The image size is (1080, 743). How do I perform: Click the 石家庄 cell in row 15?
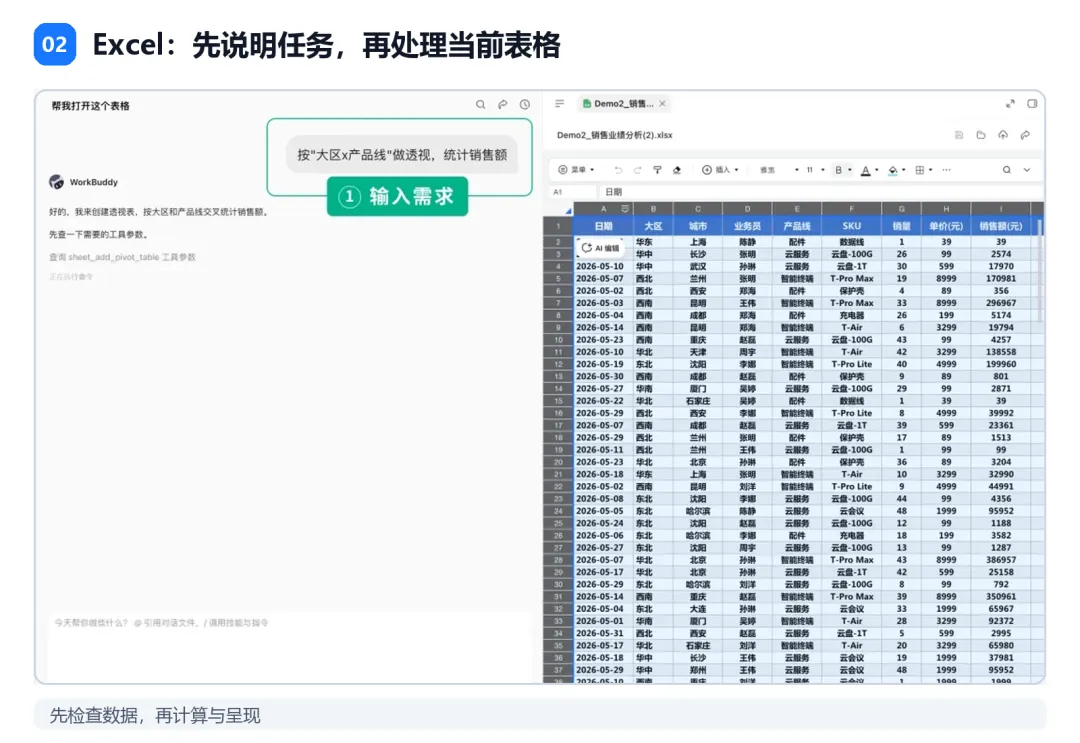(x=698, y=401)
